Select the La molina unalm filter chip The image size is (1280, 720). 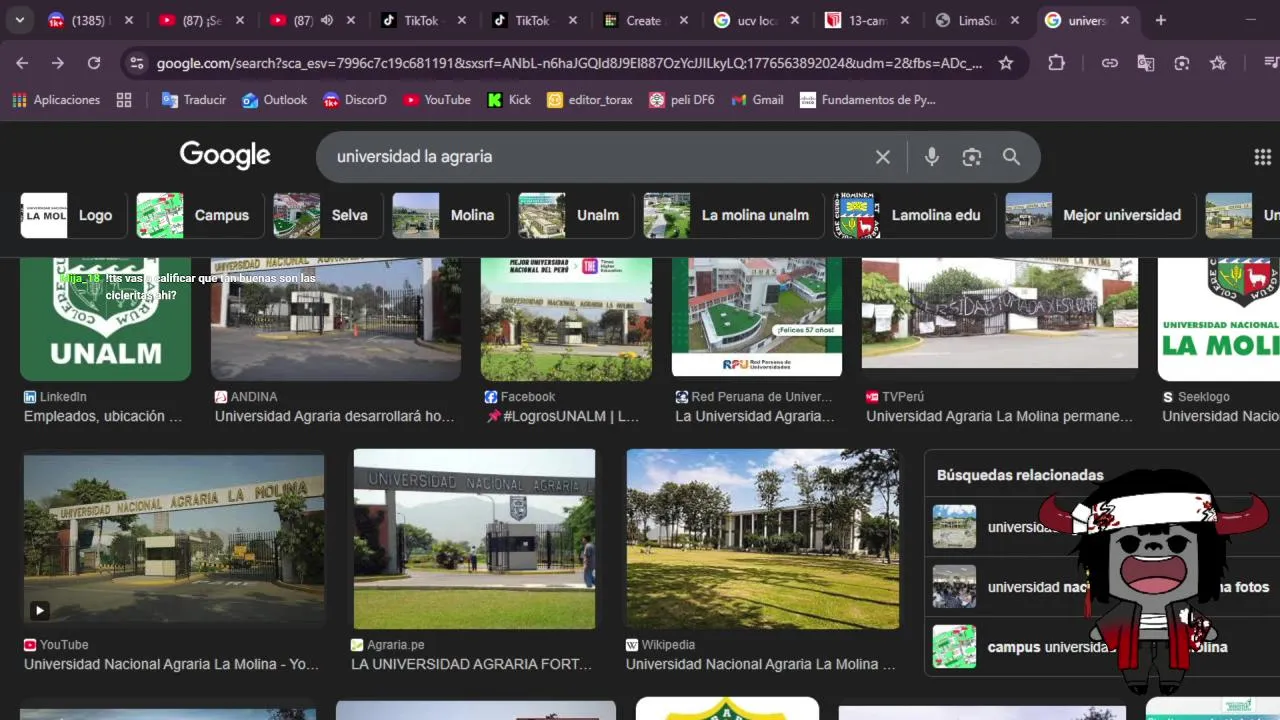point(733,215)
